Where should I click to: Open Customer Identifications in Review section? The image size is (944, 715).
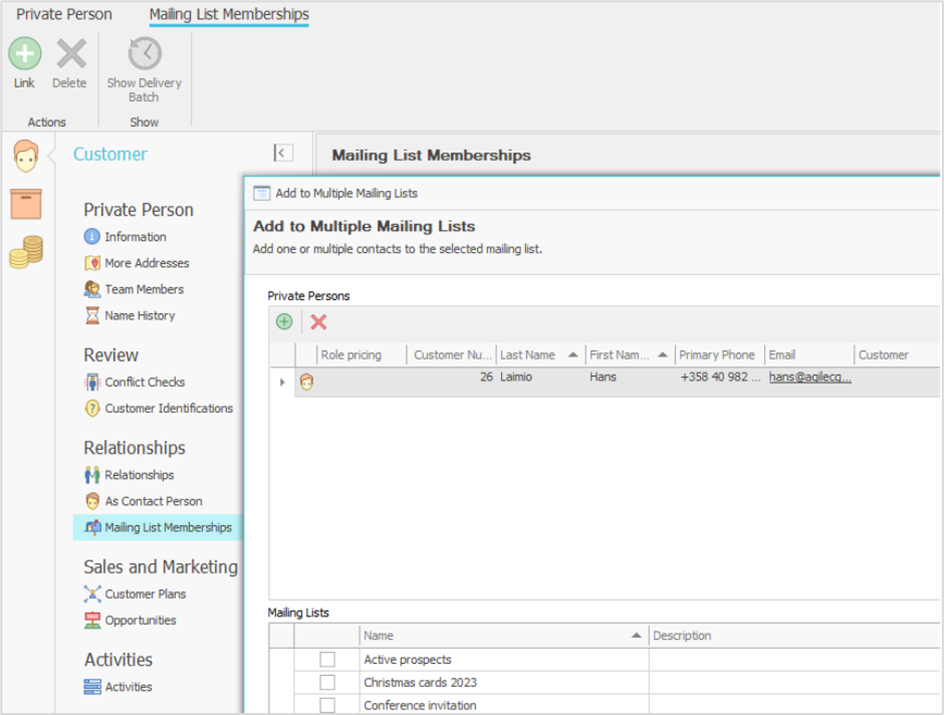tap(168, 408)
